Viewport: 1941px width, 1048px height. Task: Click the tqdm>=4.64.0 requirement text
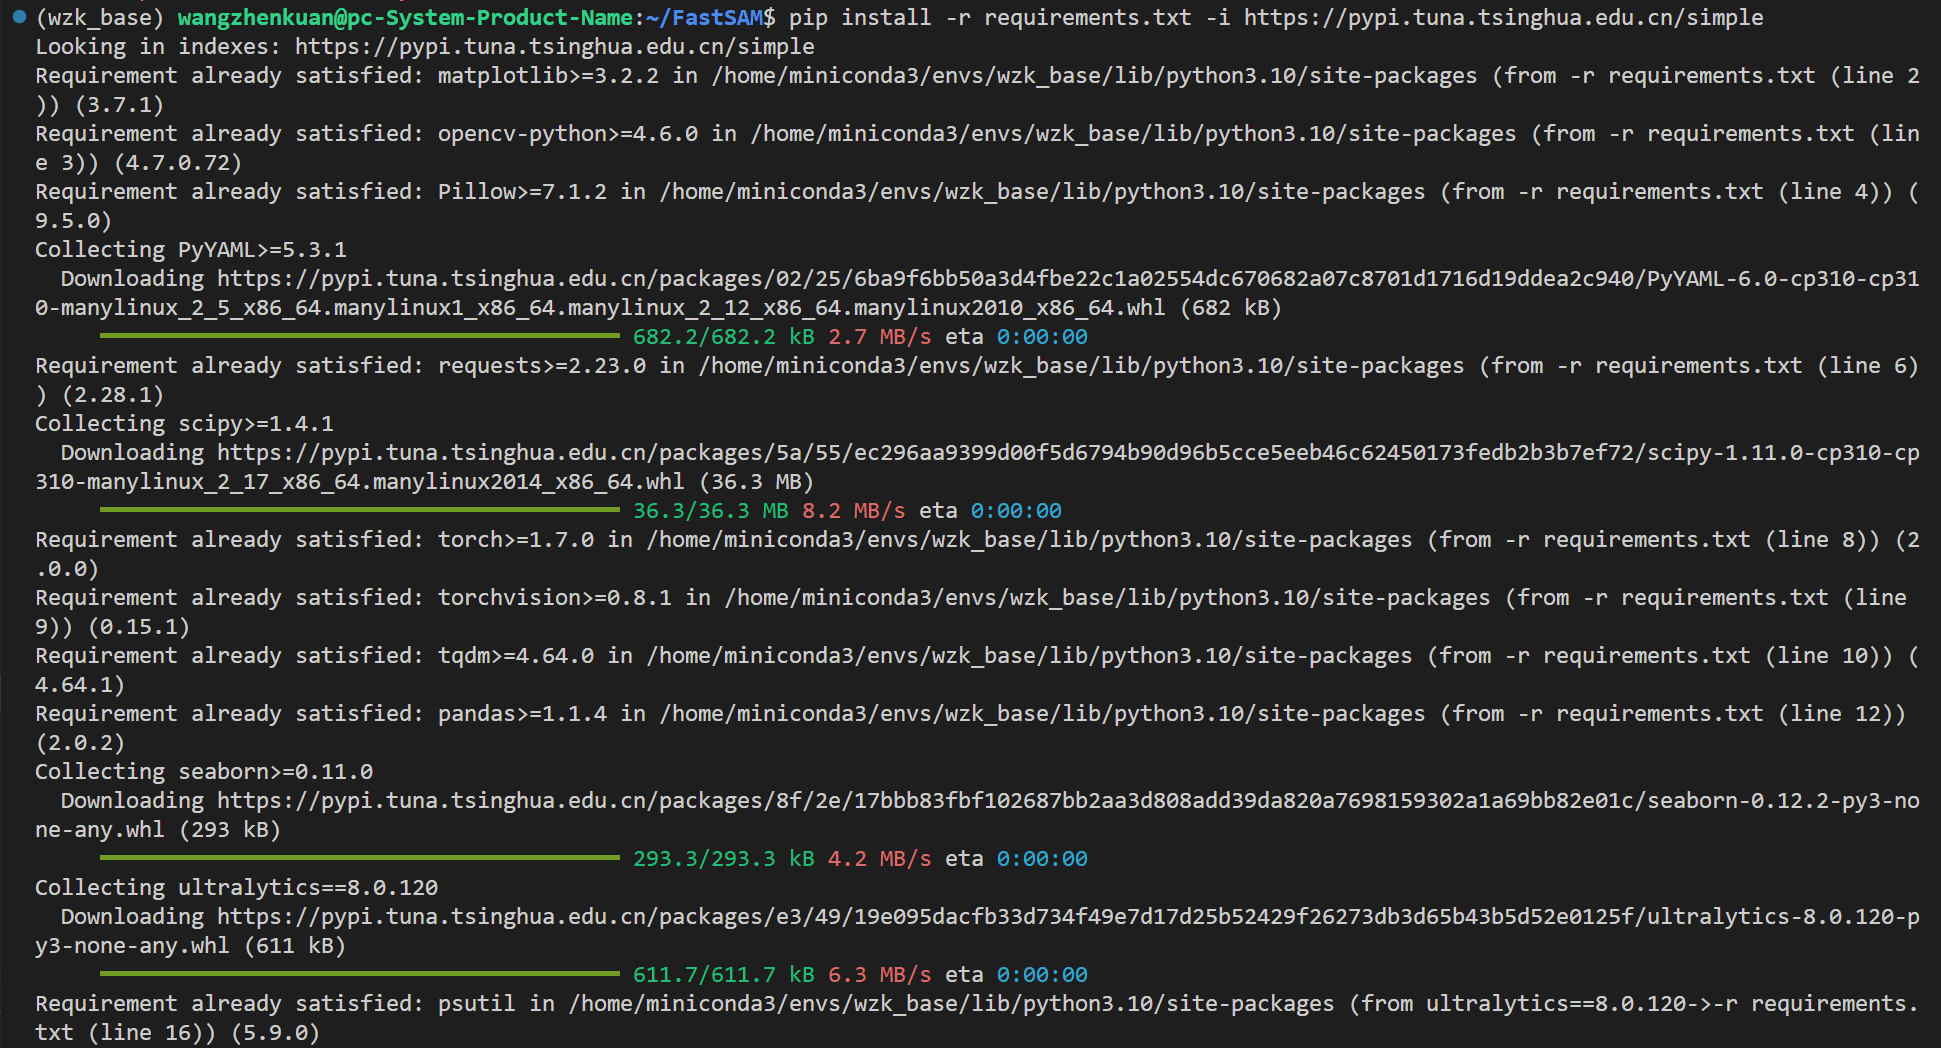pyautogui.click(x=515, y=656)
